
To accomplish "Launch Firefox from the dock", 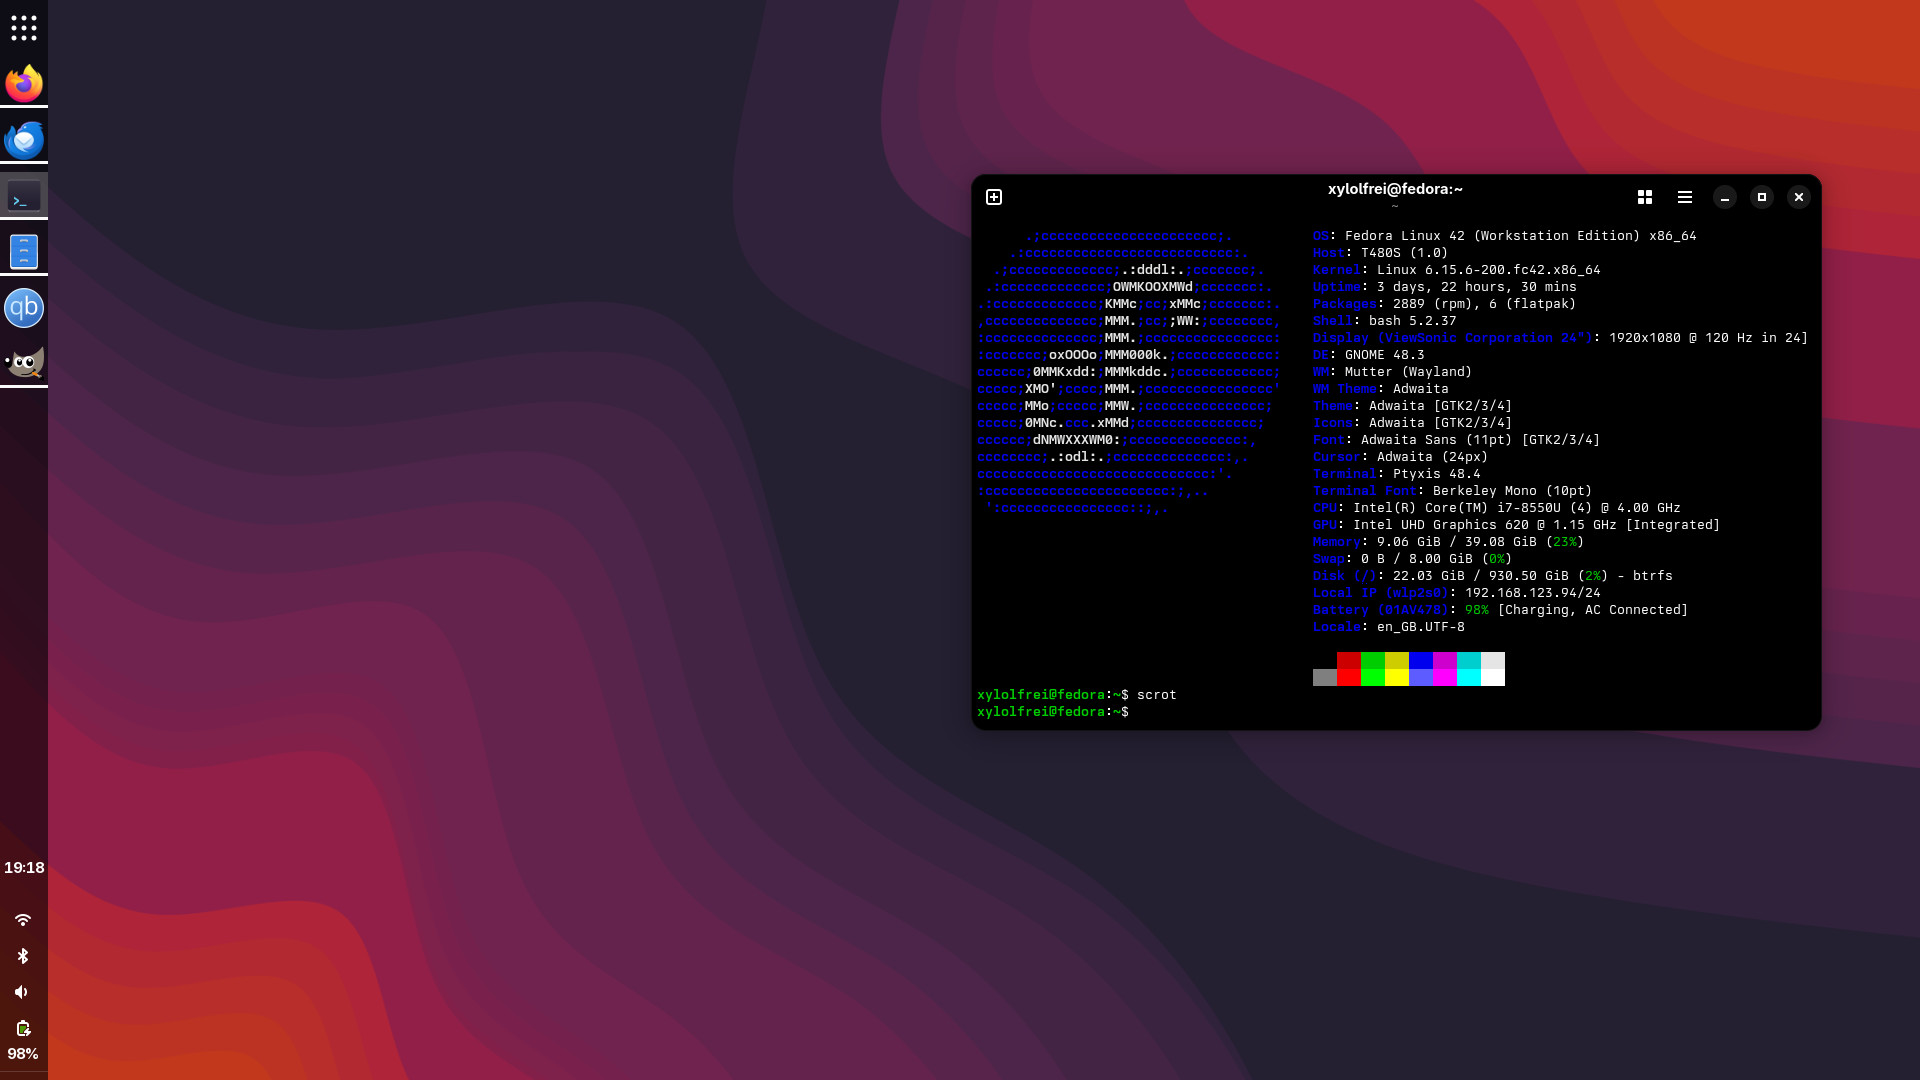I will (24, 83).
